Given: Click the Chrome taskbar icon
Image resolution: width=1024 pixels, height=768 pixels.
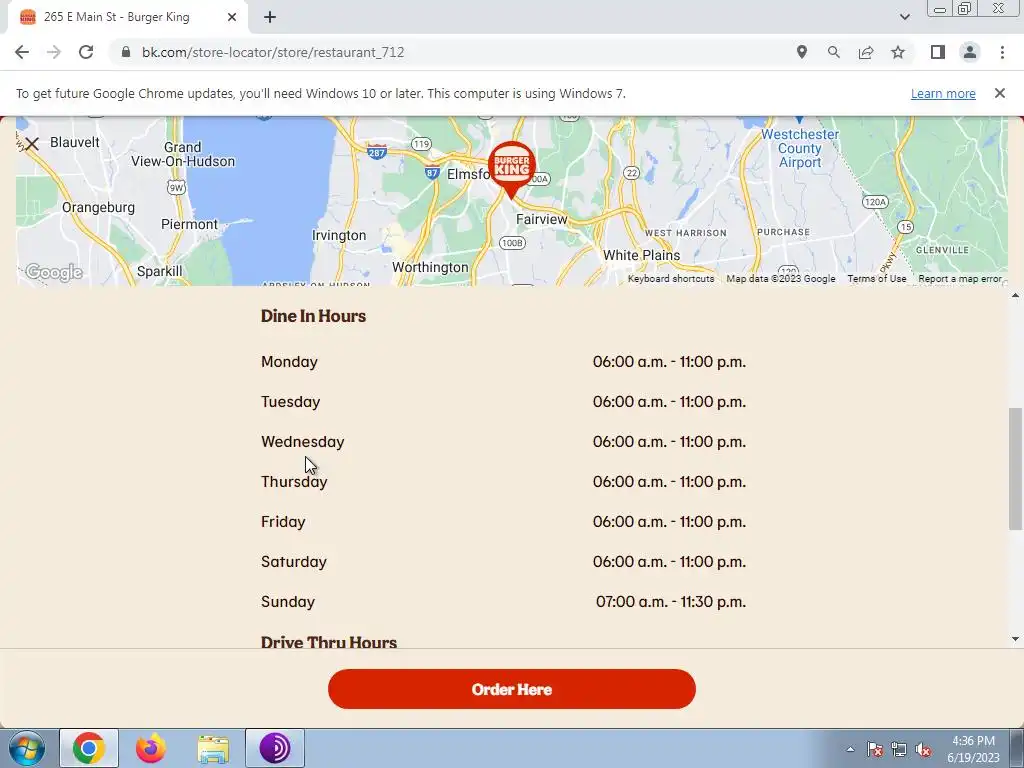Looking at the screenshot, I should click(89, 748).
